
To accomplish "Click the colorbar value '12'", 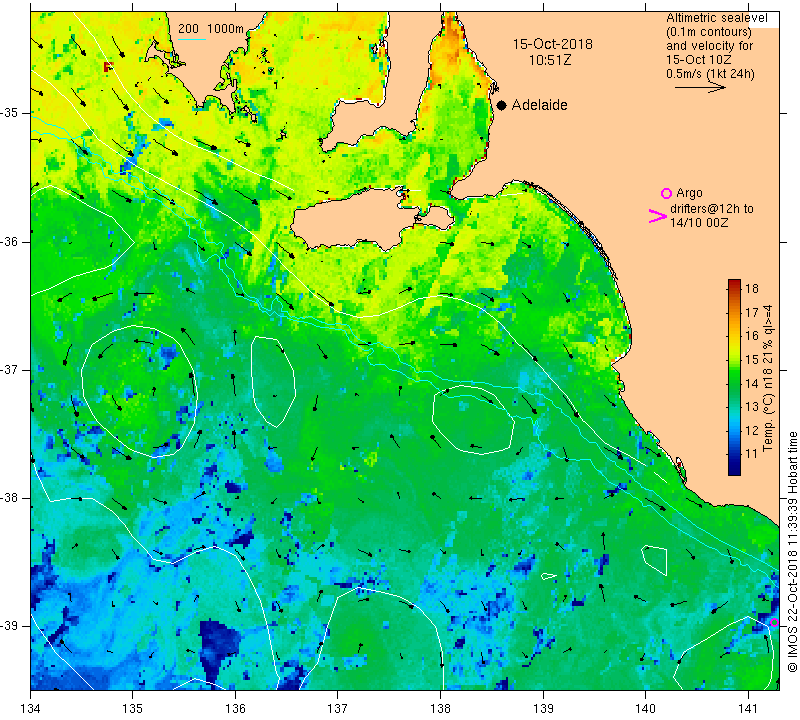I will click(752, 430).
